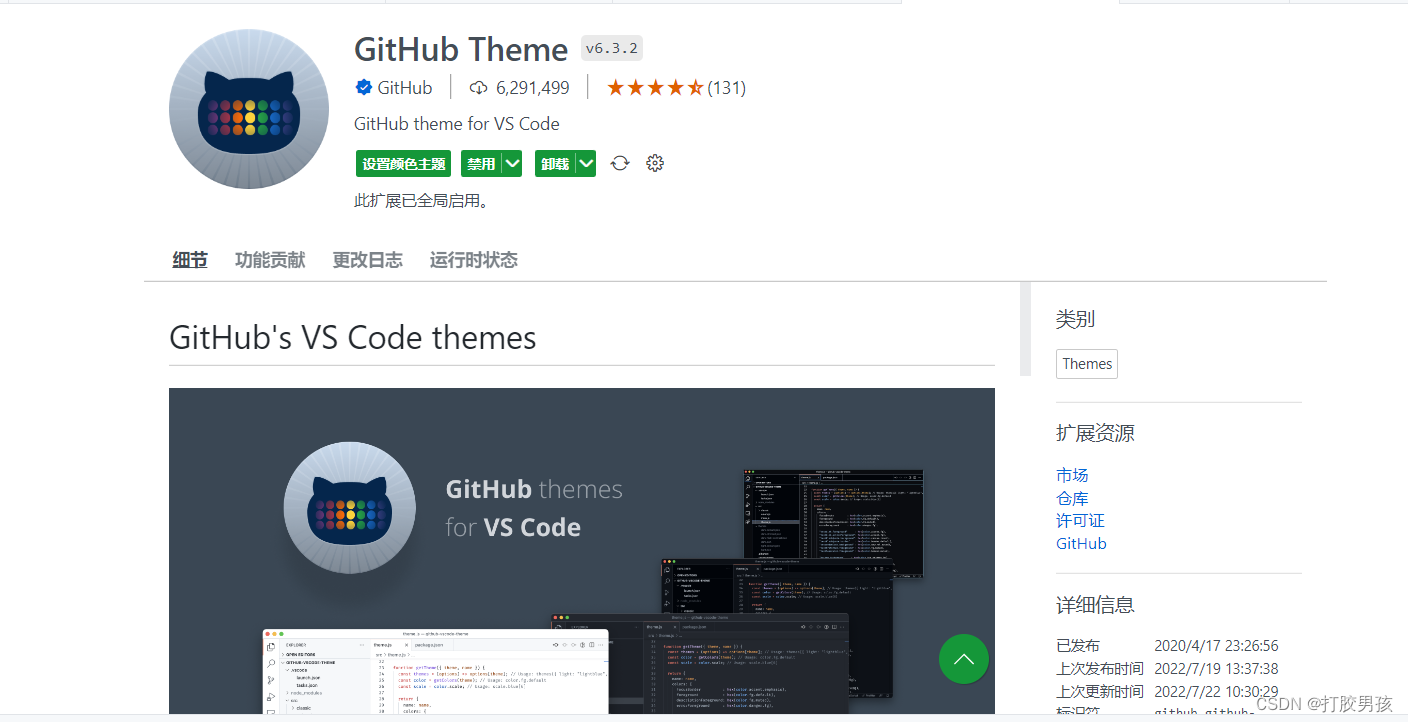Screen dimensions: 1408x722
Task: Click the 'GitHub theme for VS Code' description
Action: point(457,124)
